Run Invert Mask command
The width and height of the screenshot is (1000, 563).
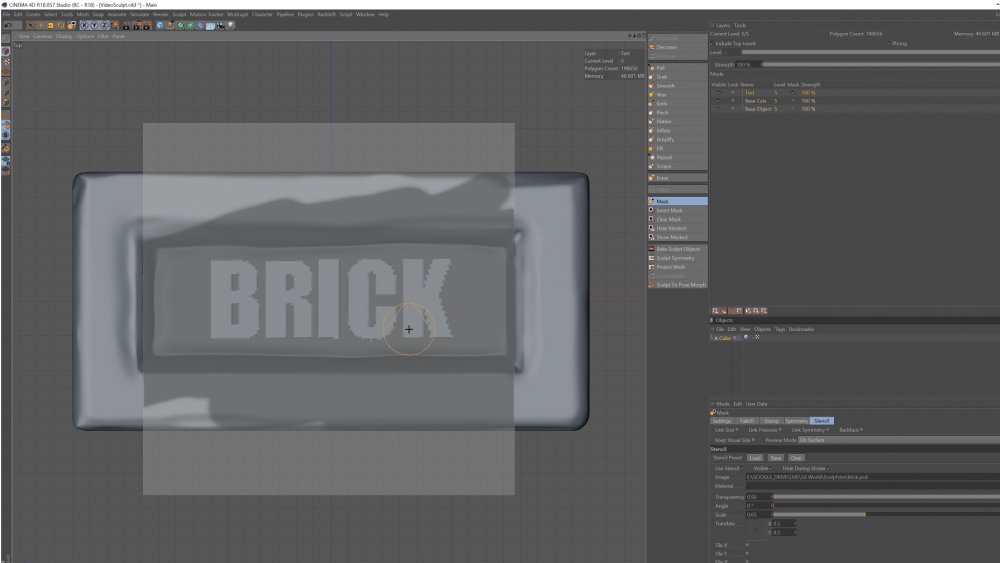point(677,210)
